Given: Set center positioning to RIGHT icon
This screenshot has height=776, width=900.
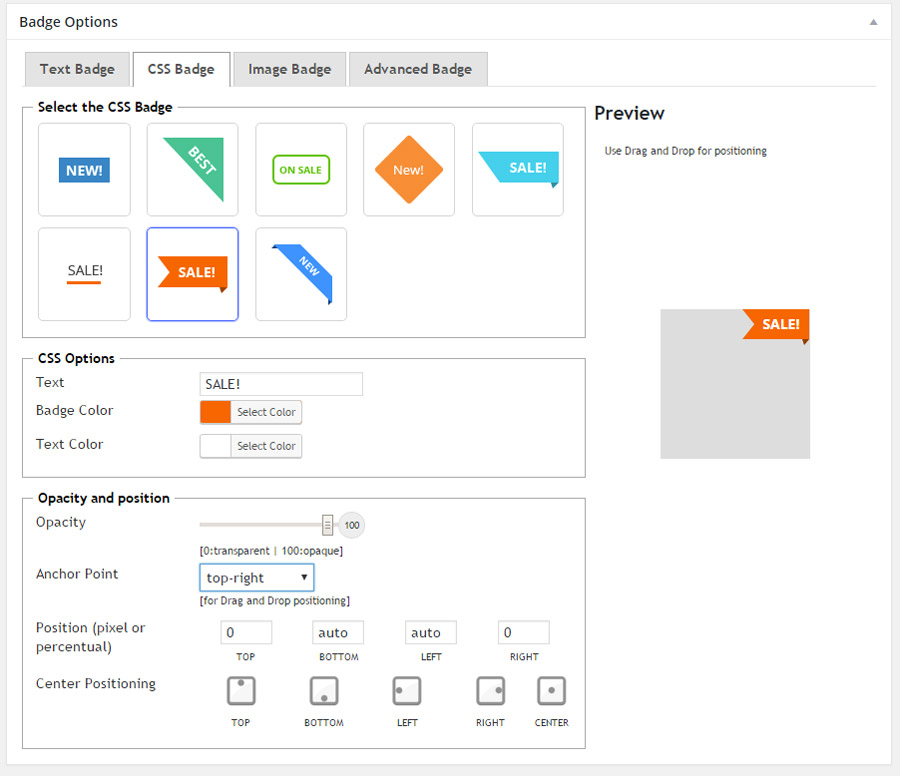Looking at the screenshot, I should (490, 690).
